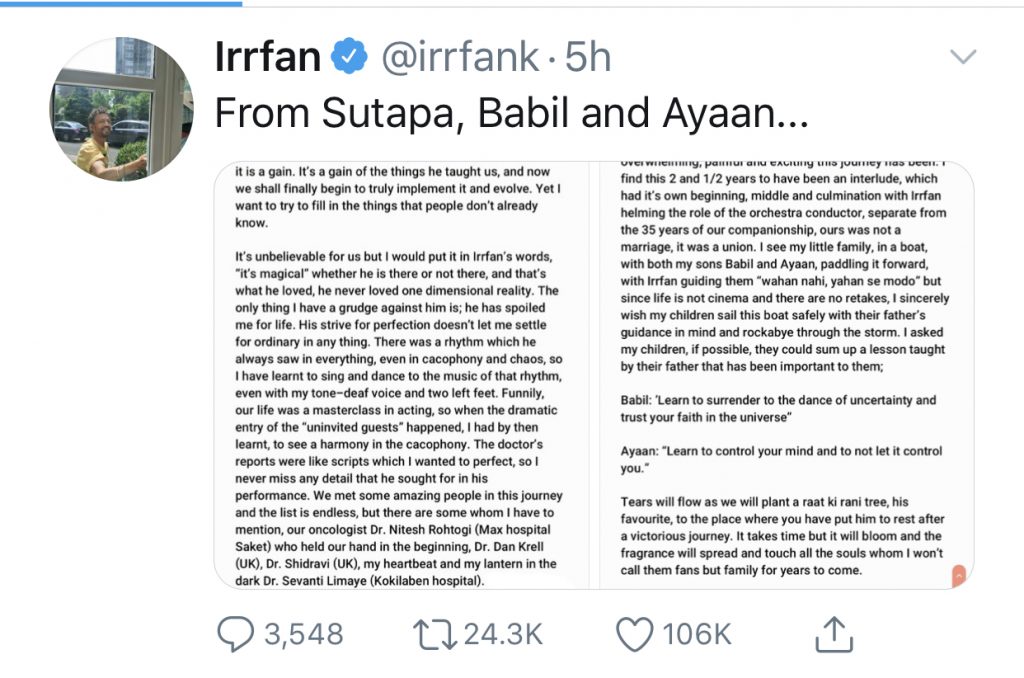Click the 24.3K retweet count

click(503, 634)
